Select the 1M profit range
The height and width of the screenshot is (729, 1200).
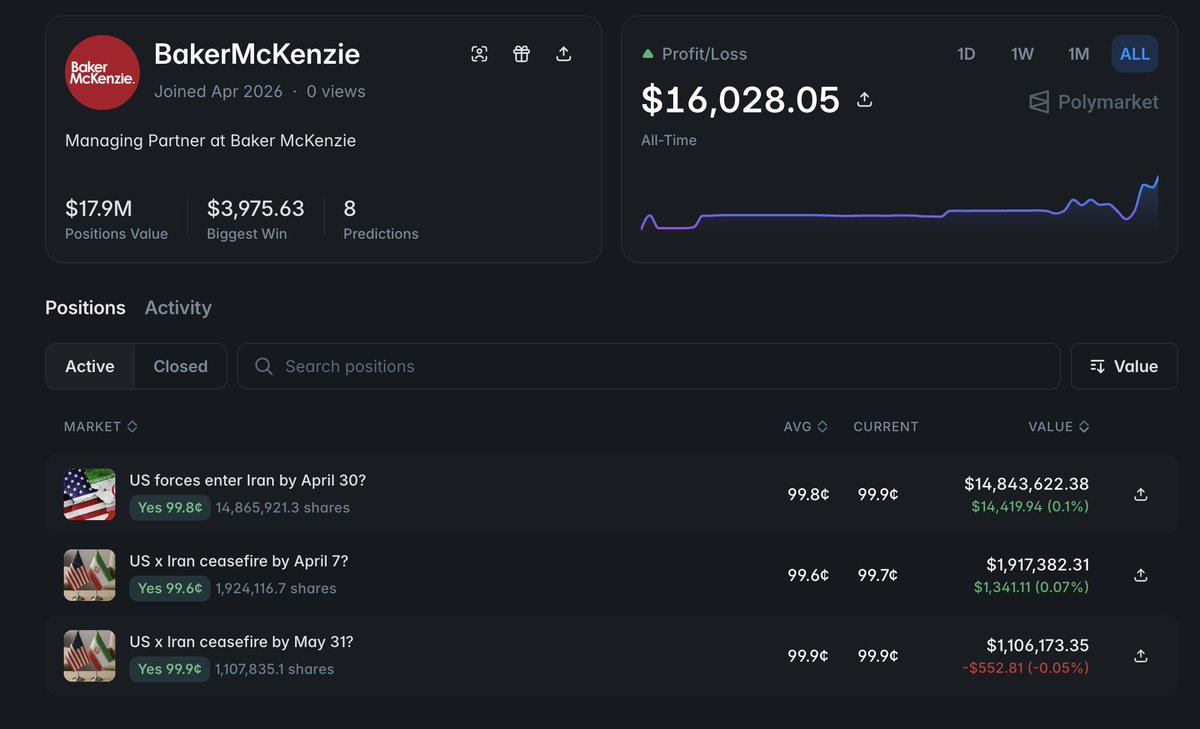(x=1078, y=54)
